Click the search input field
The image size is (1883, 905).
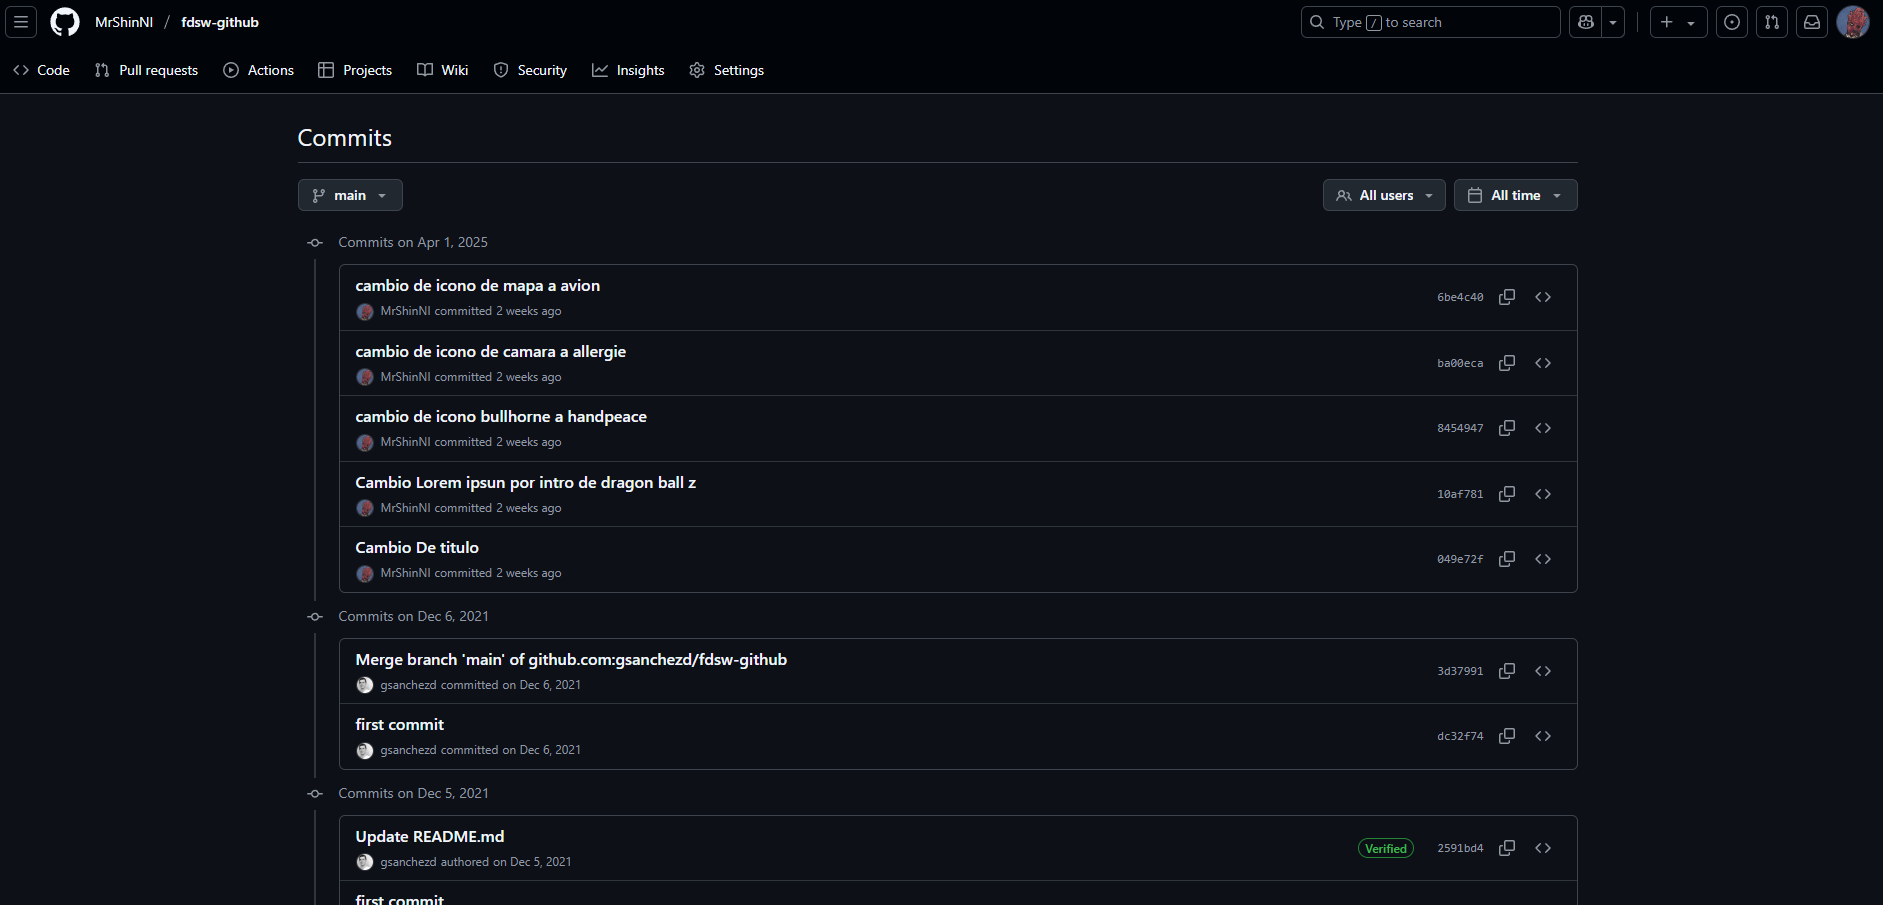coord(1430,22)
